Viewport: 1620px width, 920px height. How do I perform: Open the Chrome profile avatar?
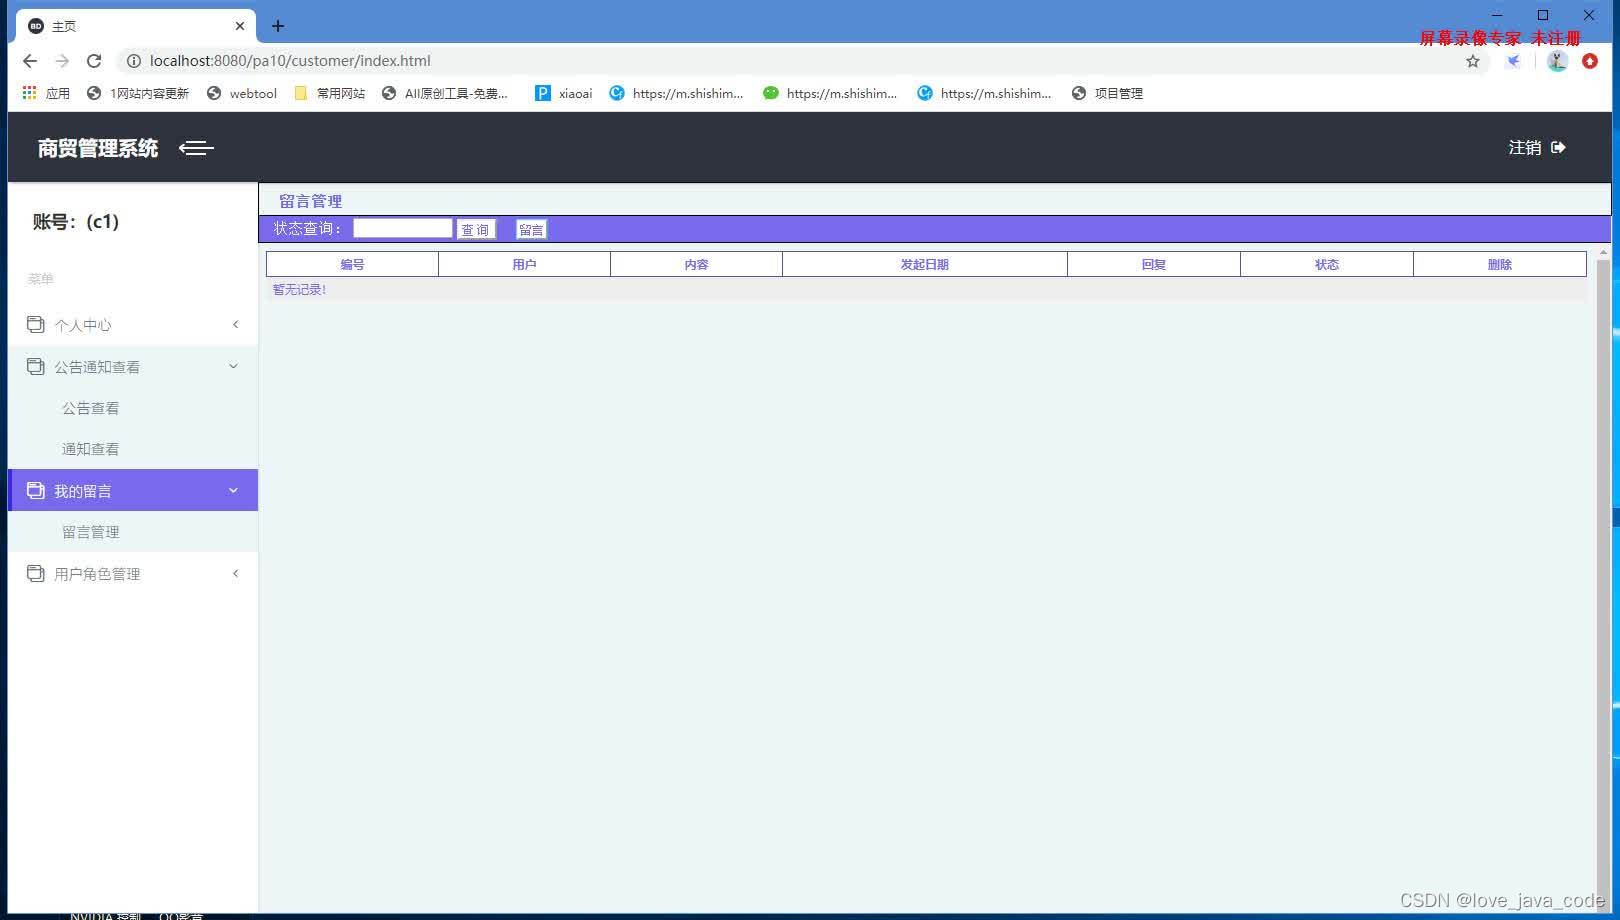pos(1557,61)
